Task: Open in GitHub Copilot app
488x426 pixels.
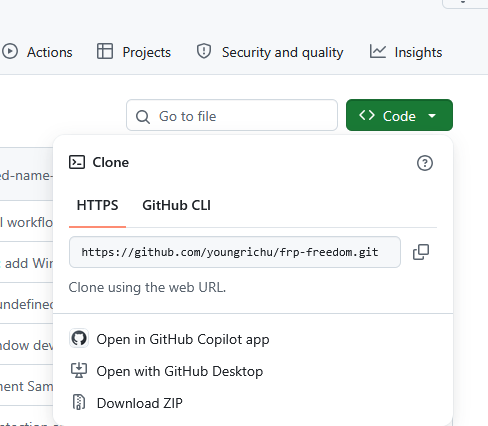Action: pos(169,339)
